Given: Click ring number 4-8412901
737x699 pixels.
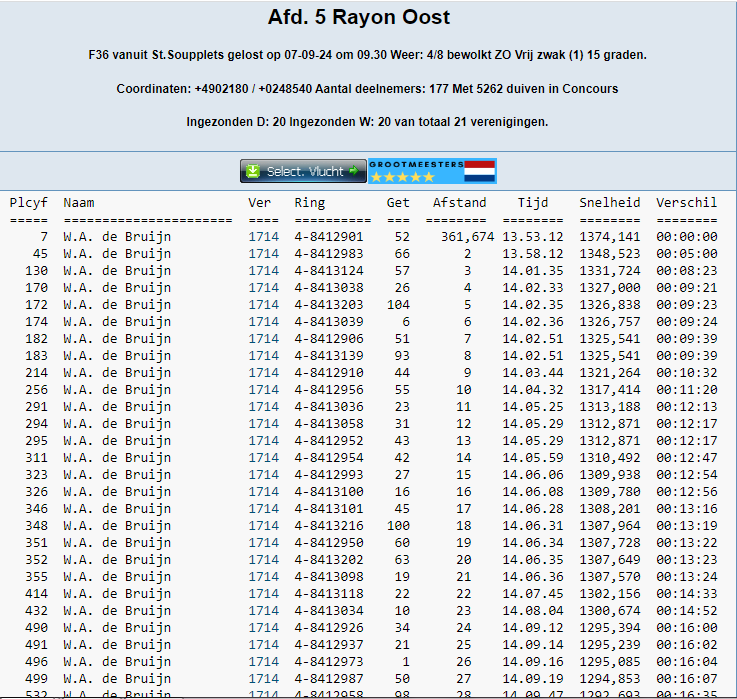Looking at the screenshot, I should [329, 237].
